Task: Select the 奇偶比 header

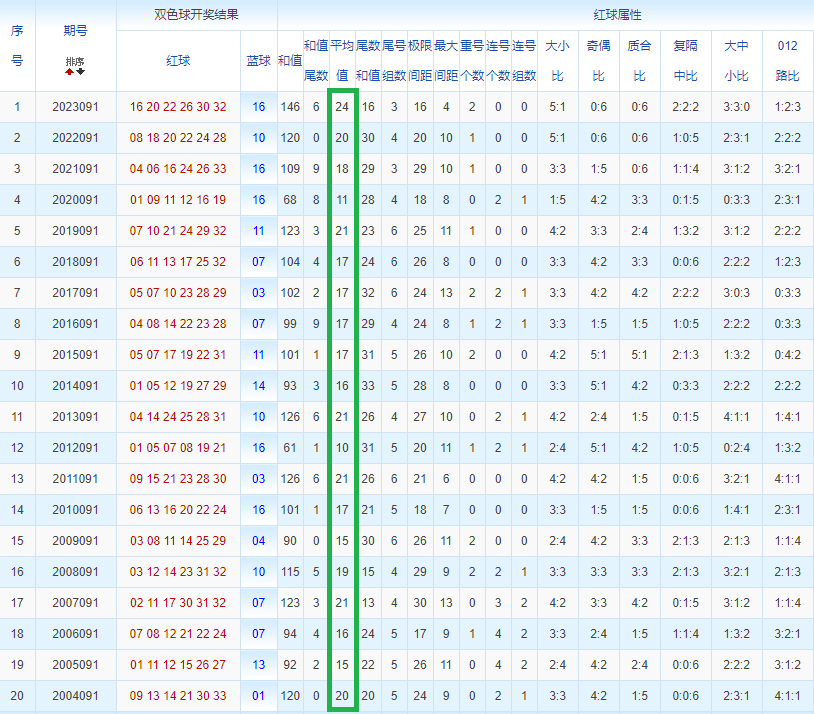Action: 599,61
